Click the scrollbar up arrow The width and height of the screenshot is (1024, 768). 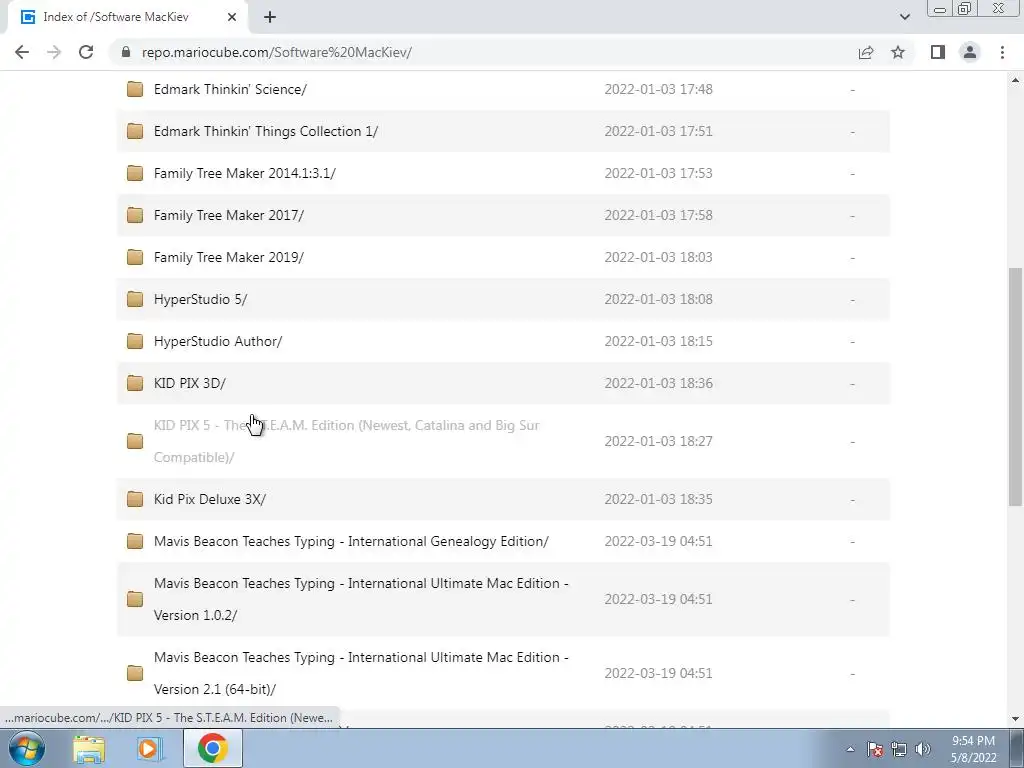click(1015, 80)
